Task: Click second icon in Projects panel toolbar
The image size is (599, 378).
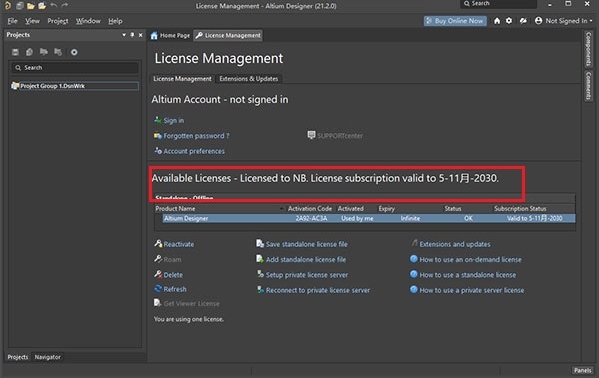Action: (29, 52)
